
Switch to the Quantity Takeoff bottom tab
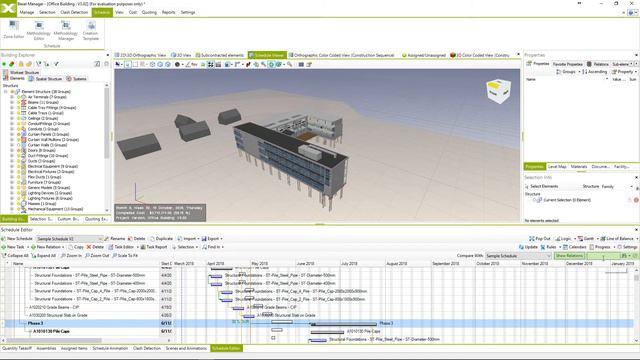[17, 348]
